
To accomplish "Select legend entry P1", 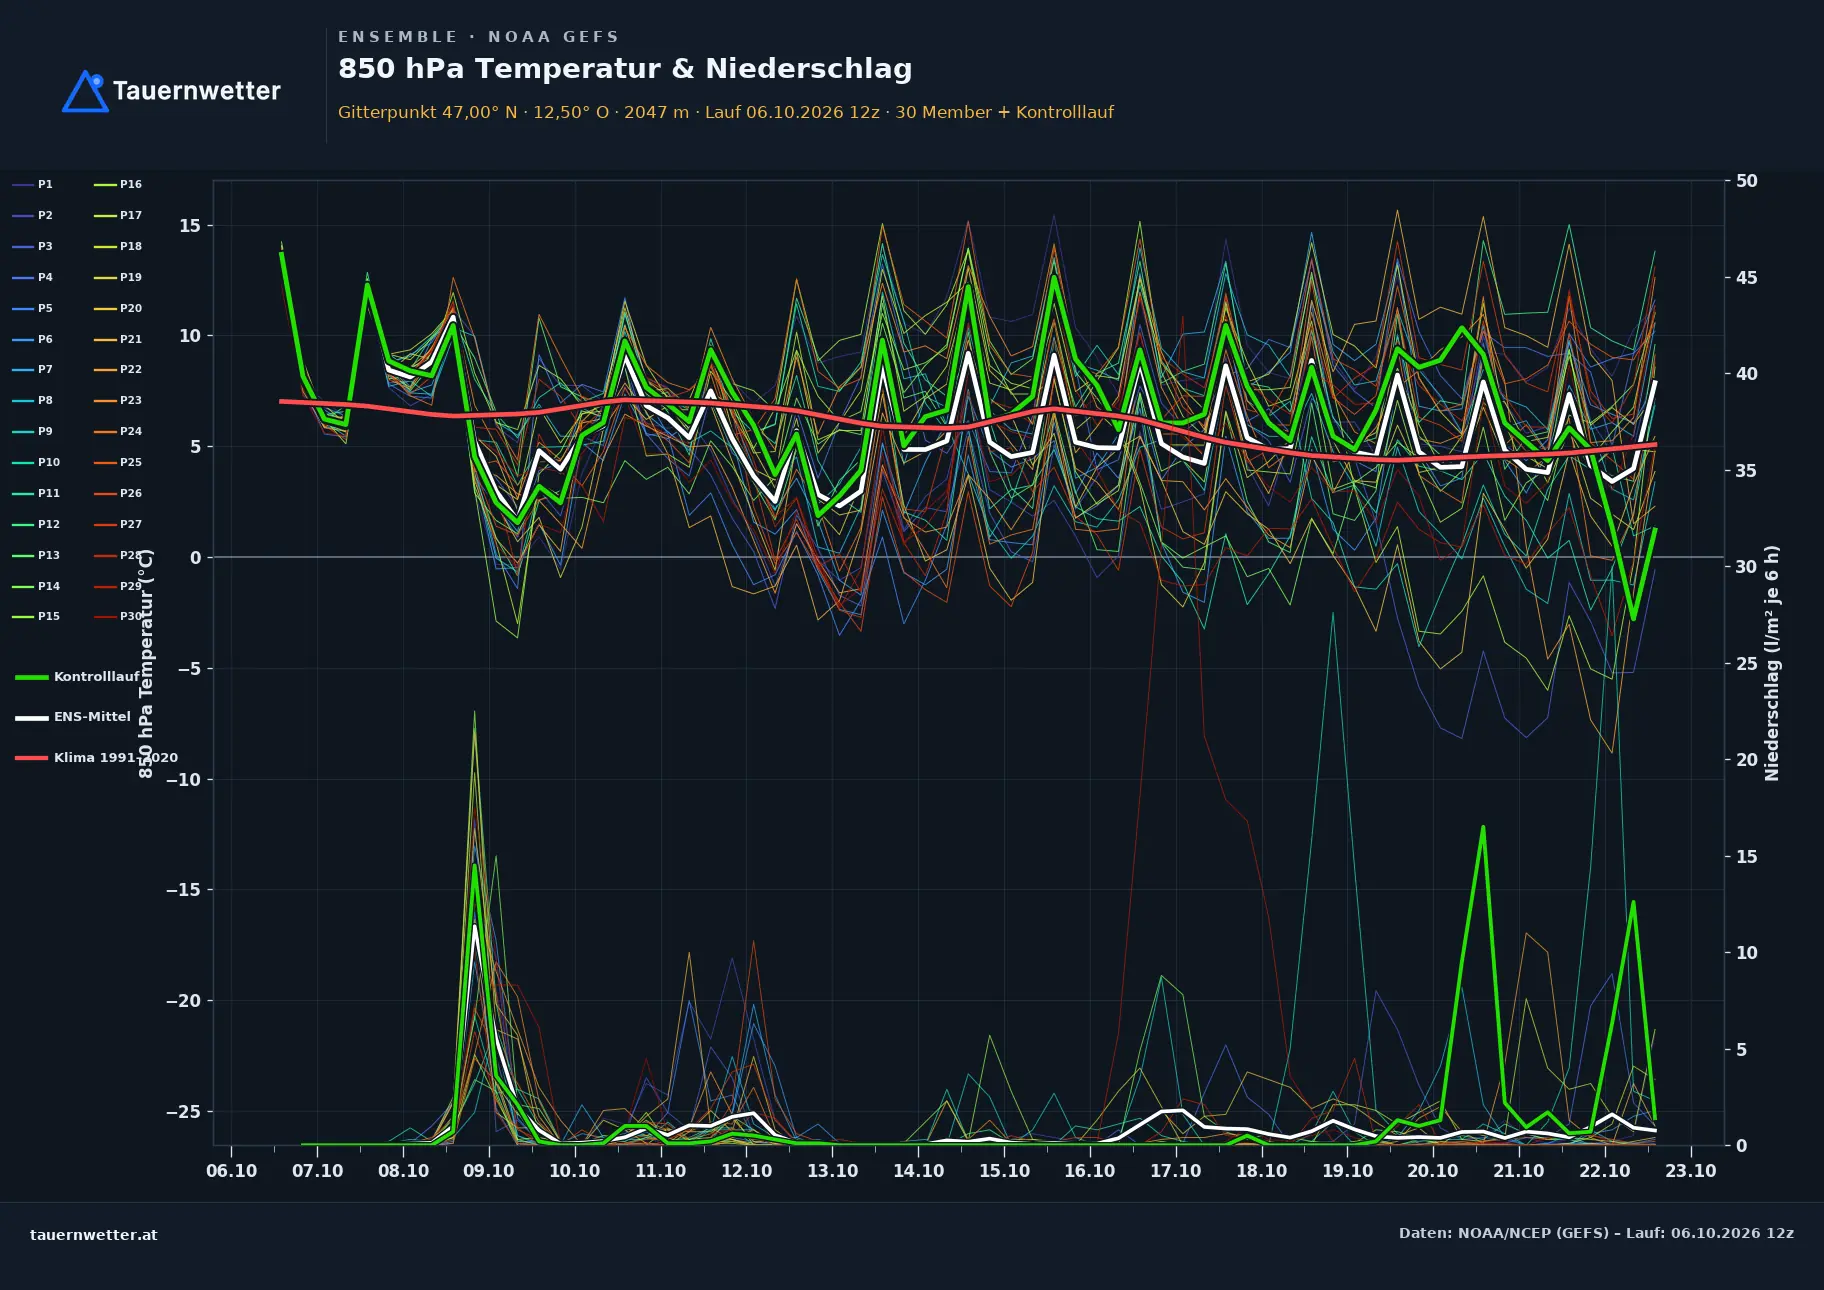I will point(33,184).
